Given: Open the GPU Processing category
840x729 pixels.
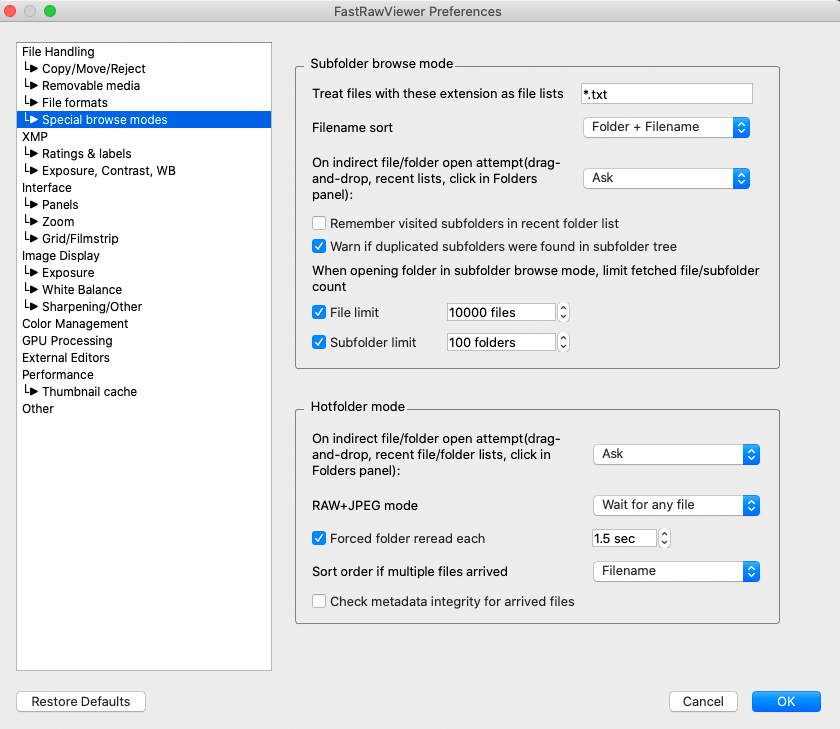Looking at the screenshot, I should [67, 341].
